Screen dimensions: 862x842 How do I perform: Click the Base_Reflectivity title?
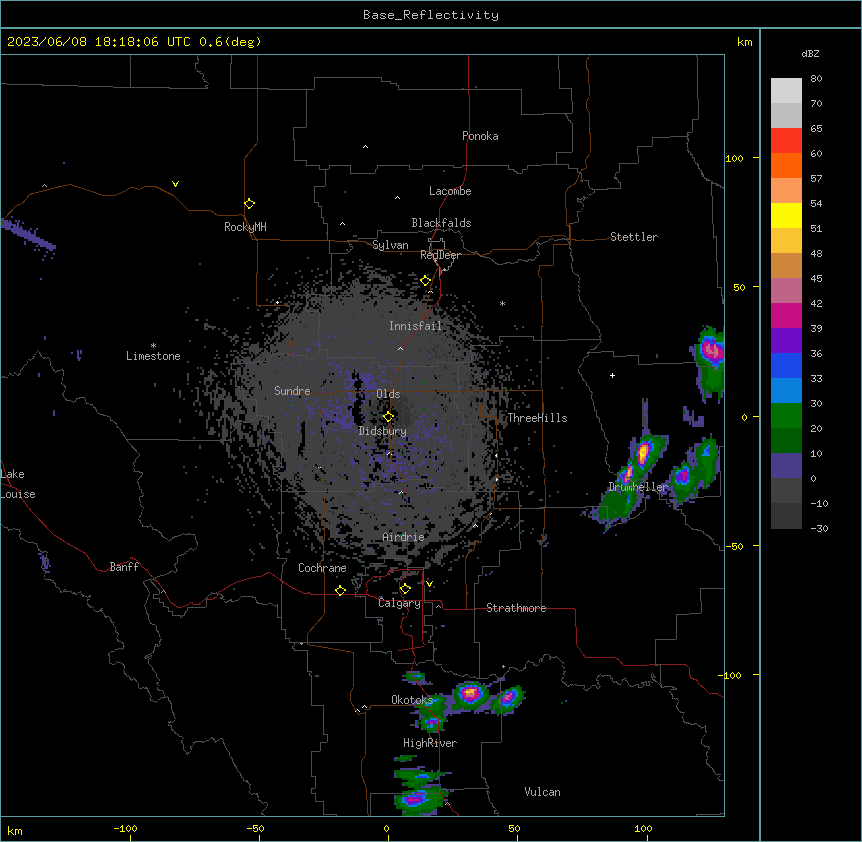click(431, 15)
